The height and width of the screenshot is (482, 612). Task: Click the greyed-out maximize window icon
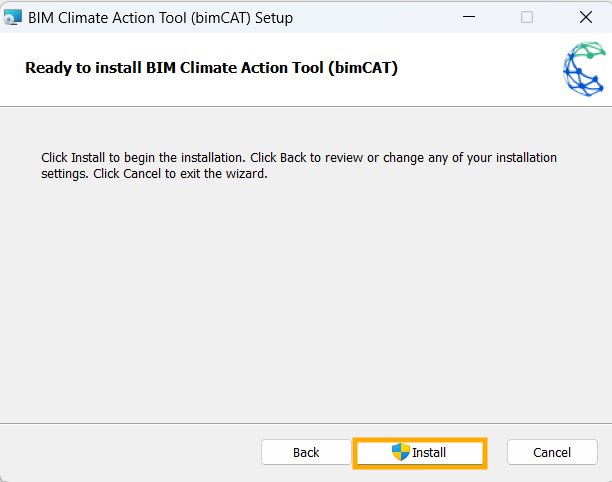point(527,17)
